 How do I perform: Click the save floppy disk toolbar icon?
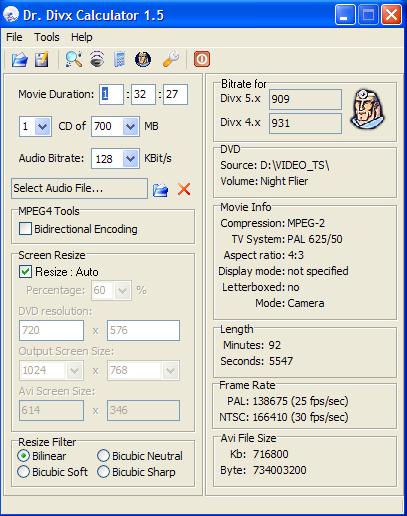coord(42,60)
